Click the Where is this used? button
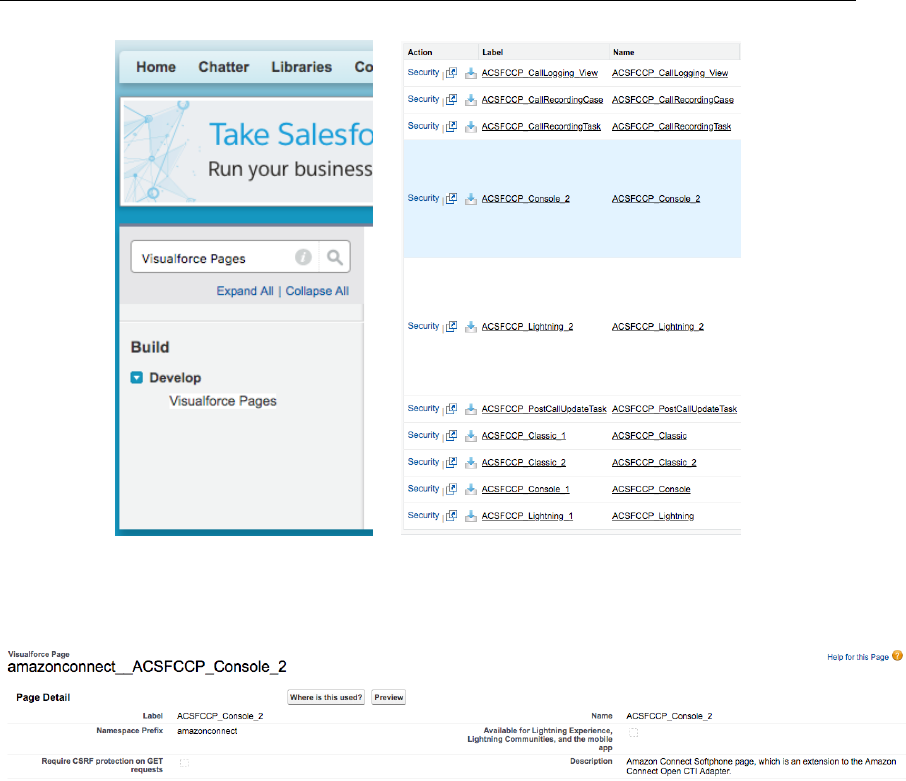Image resolution: width=906 pixels, height=781 pixels. pos(326,697)
